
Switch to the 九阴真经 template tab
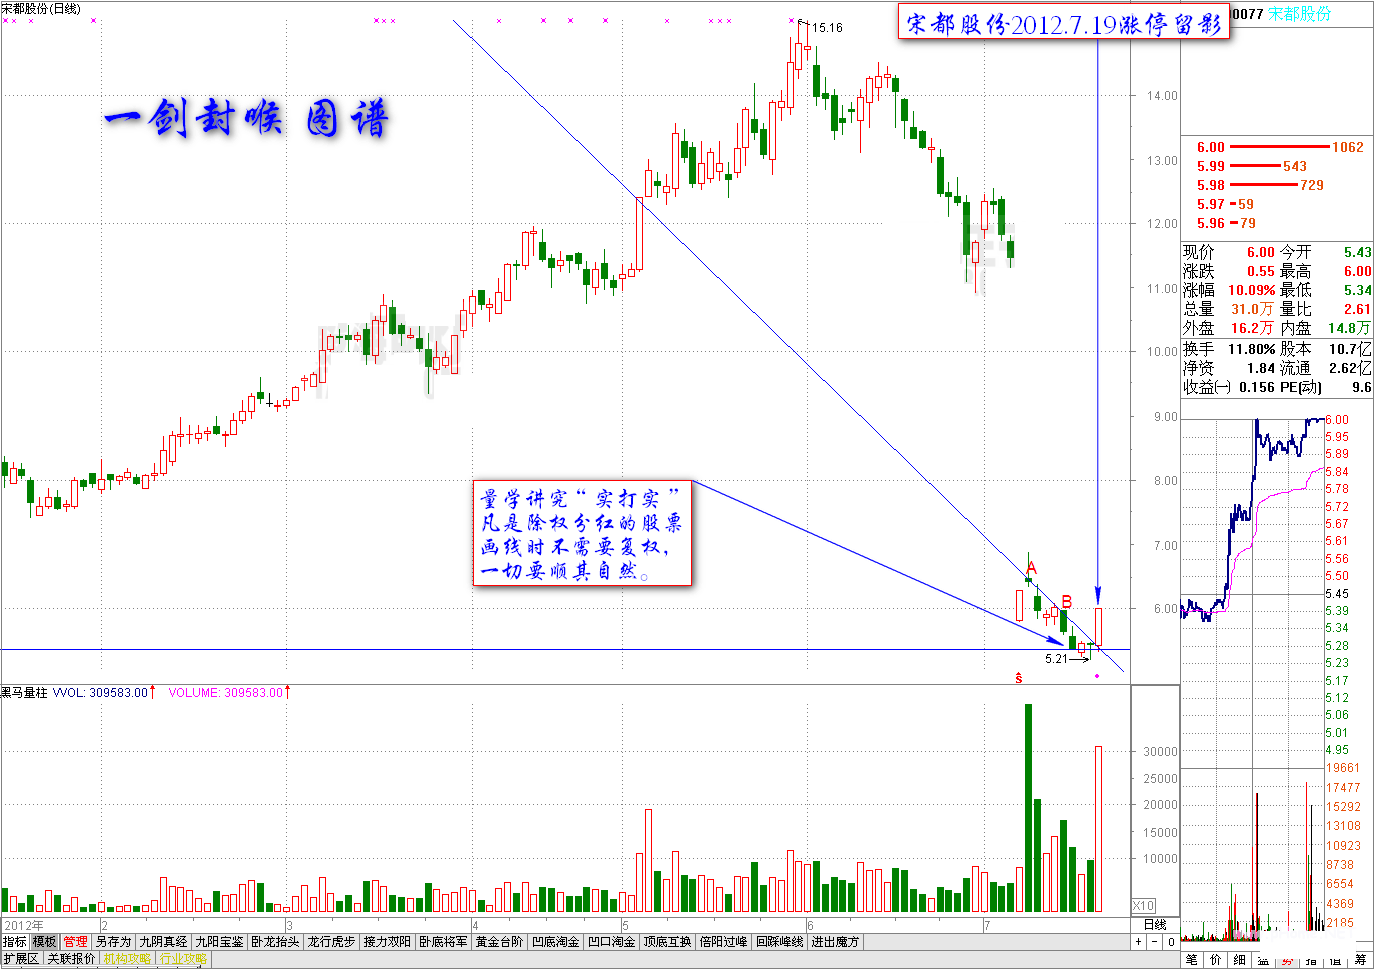pyautogui.click(x=163, y=942)
